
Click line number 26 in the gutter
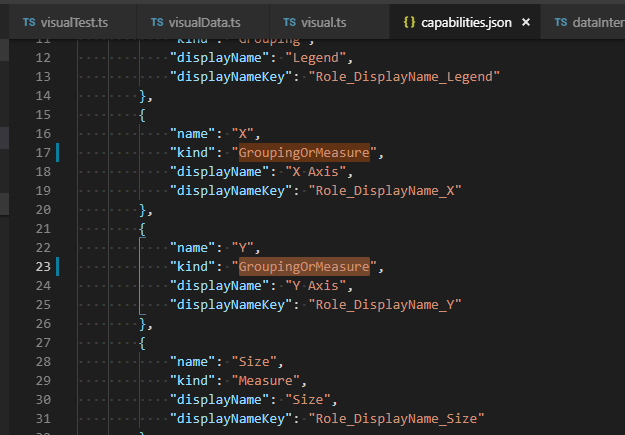click(43, 324)
